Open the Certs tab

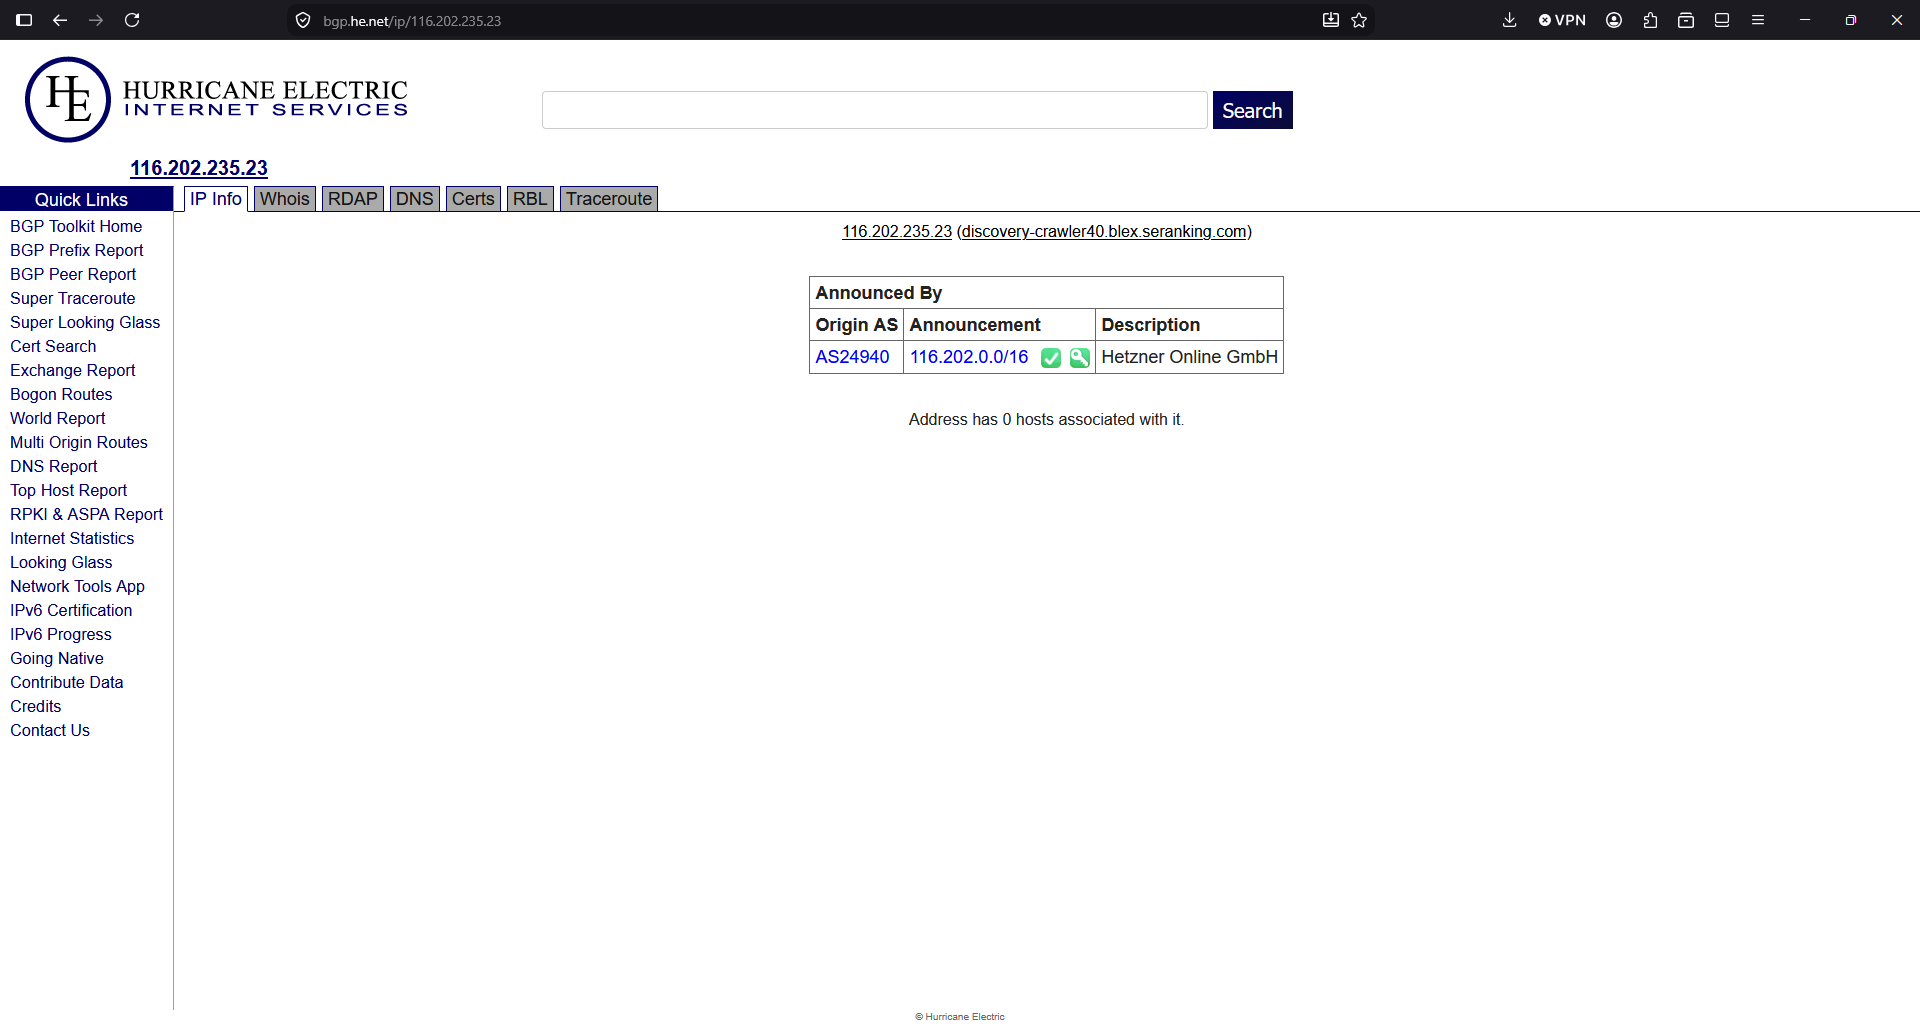[x=473, y=199]
